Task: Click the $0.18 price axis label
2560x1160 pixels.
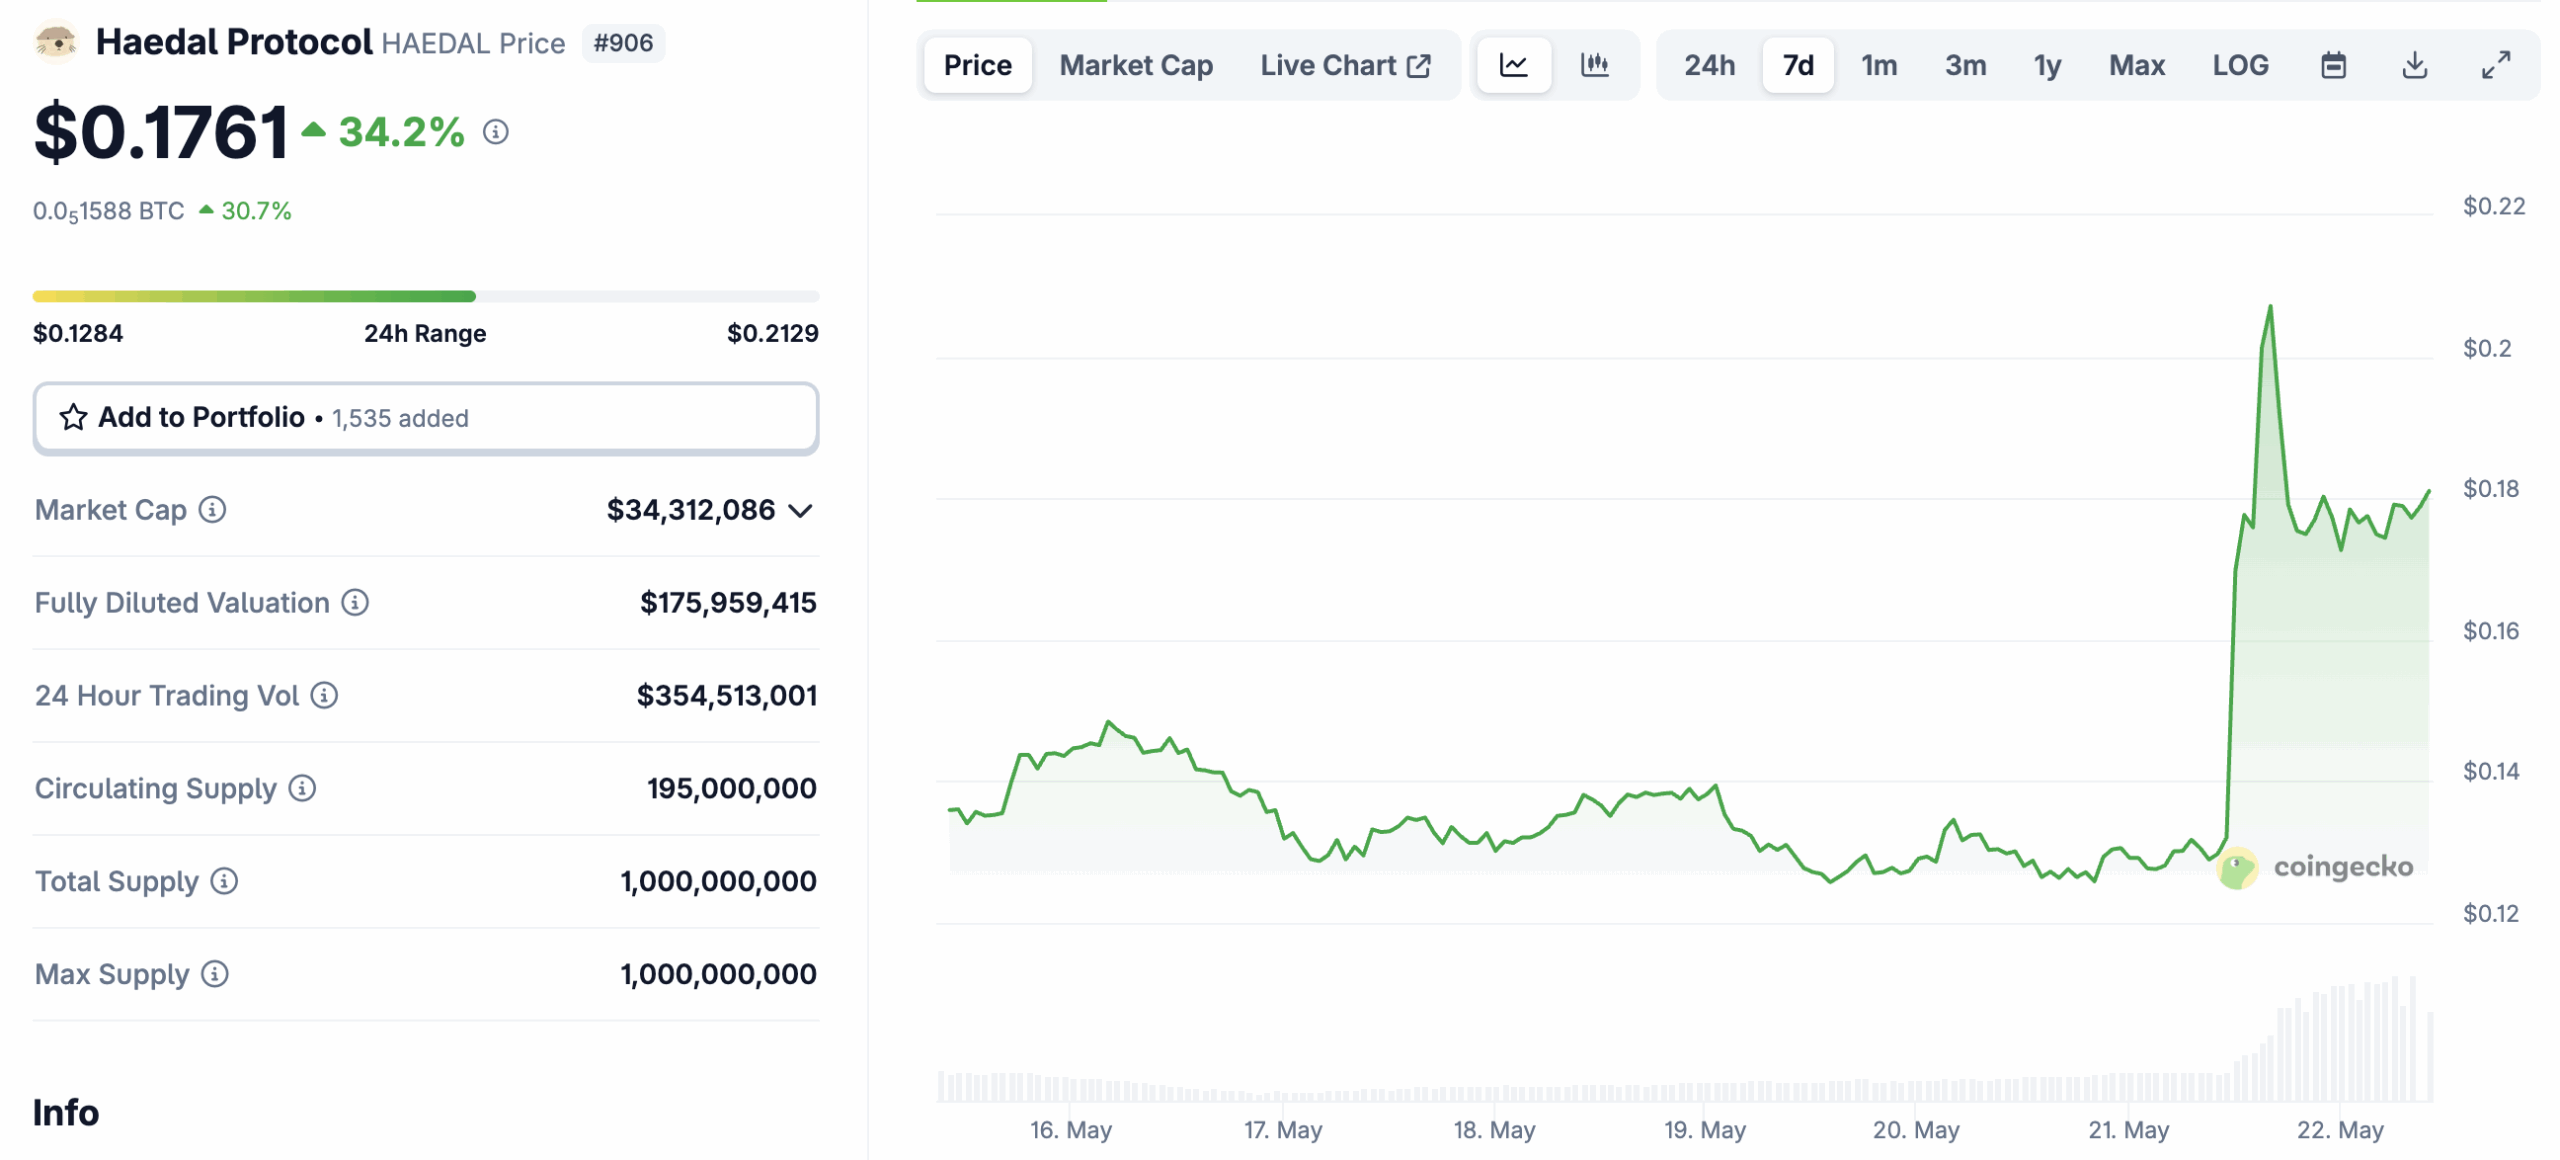Action: (2491, 489)
